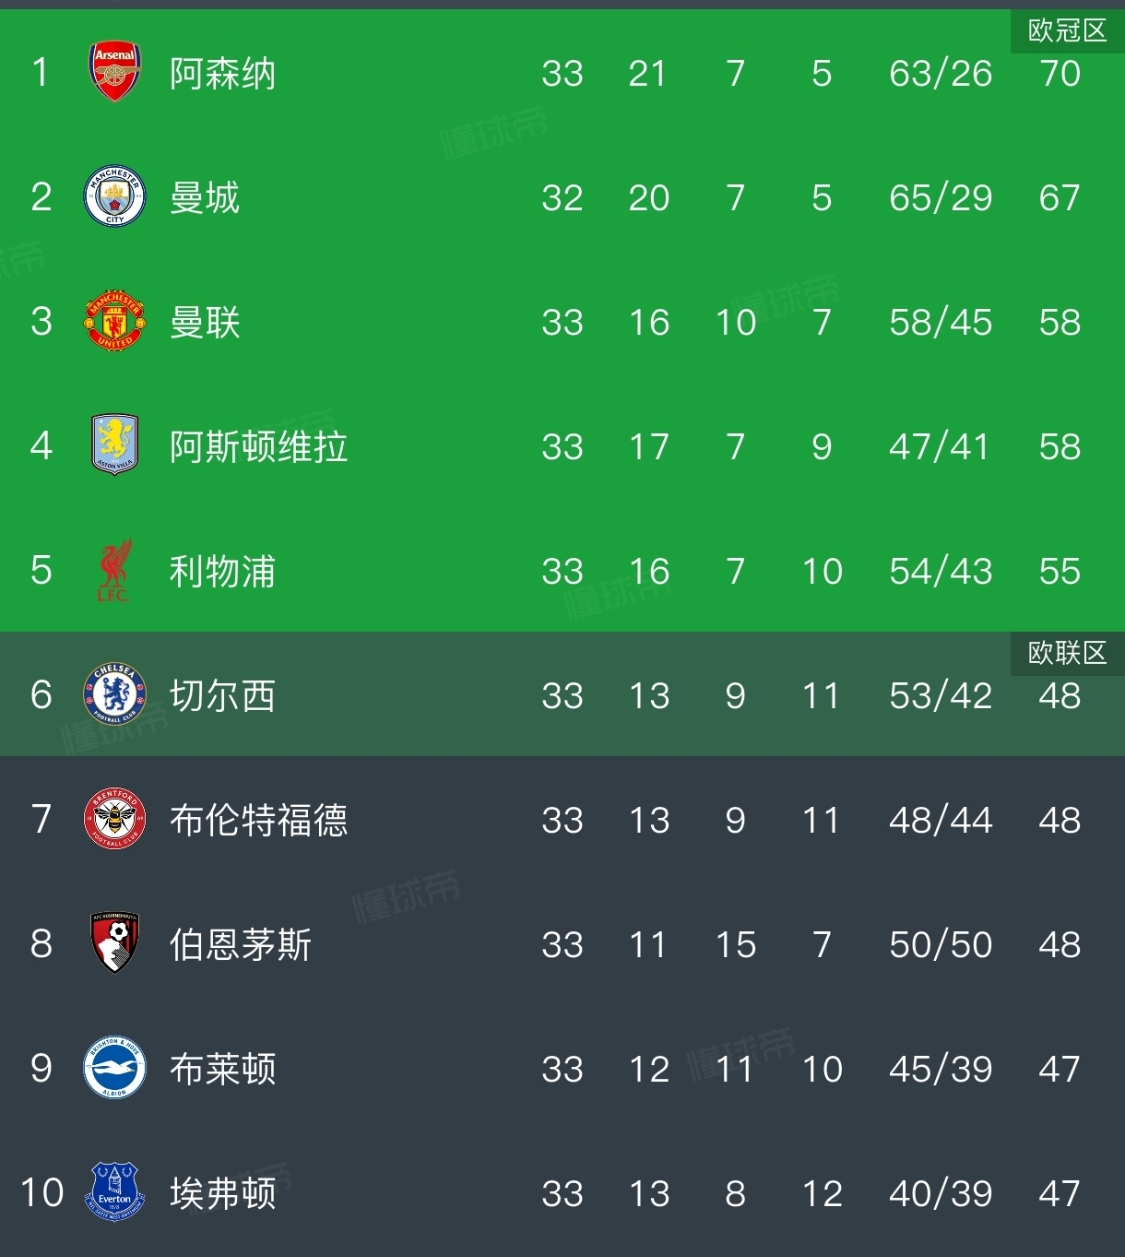Tap the Chelsea club badge
This screenshot has width=1125, height=1257.
[x=115, y=694]
